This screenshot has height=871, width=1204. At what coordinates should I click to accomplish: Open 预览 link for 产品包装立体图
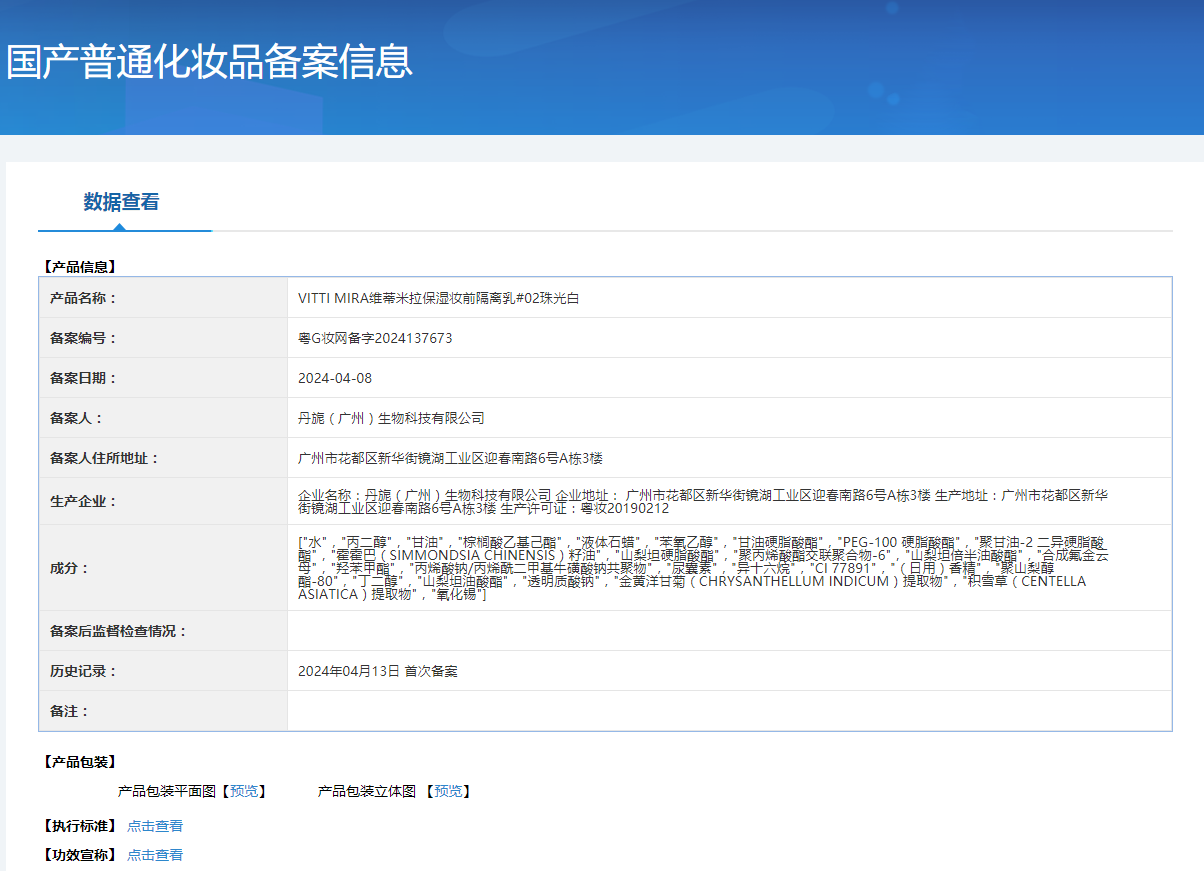coord(448,791)
